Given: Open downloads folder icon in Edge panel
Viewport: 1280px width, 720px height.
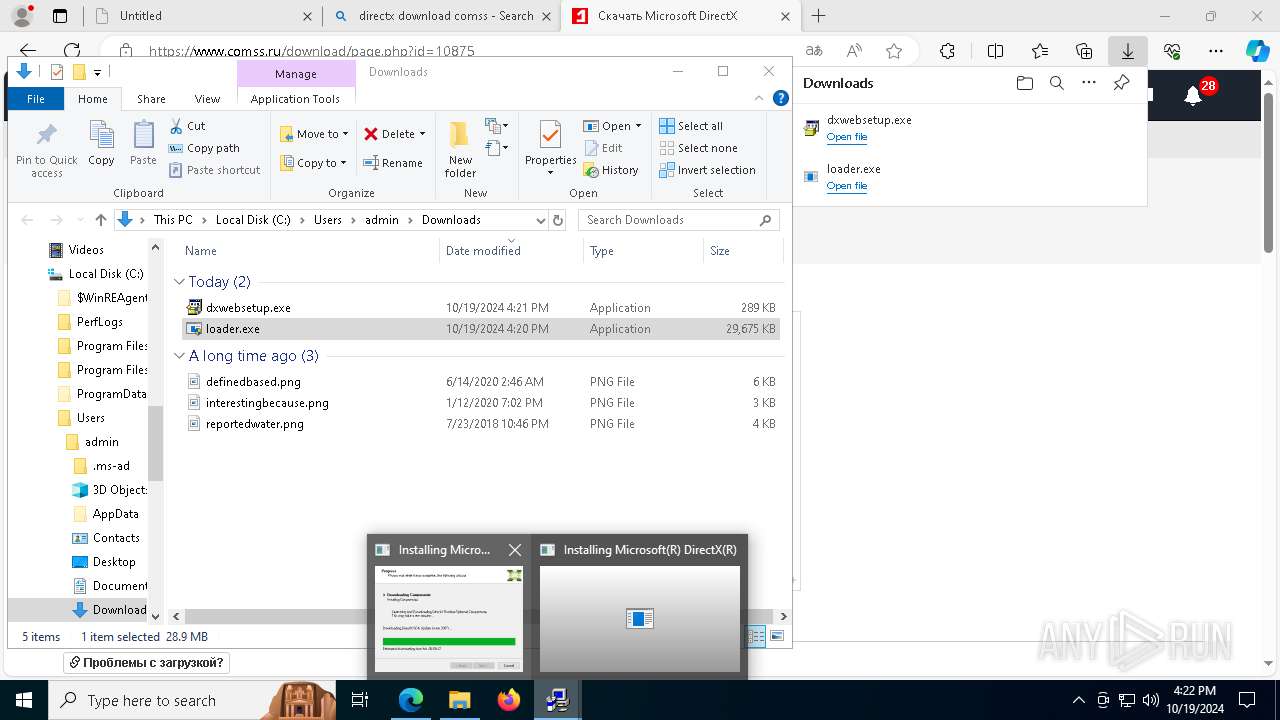Looking at the screenshot, I should 1024,83.
